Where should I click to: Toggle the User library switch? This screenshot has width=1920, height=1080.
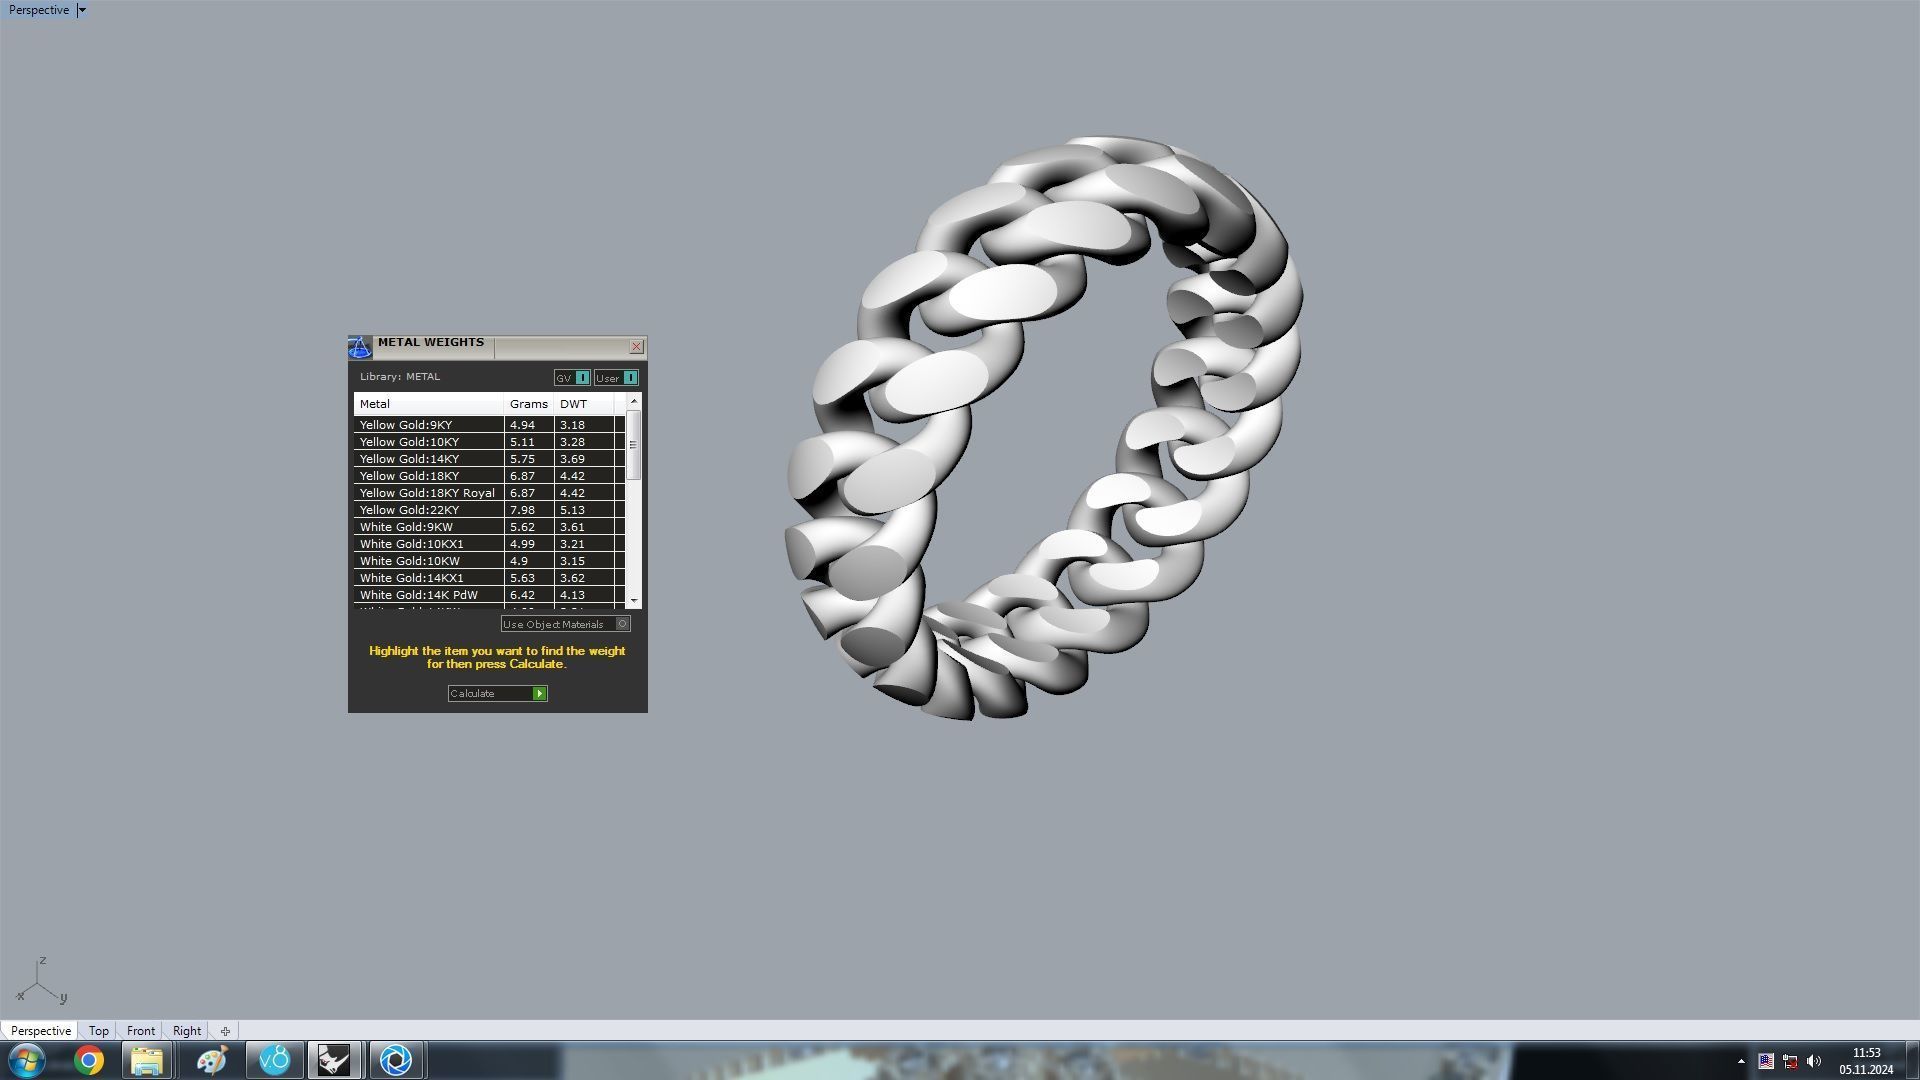click(616, 378)
